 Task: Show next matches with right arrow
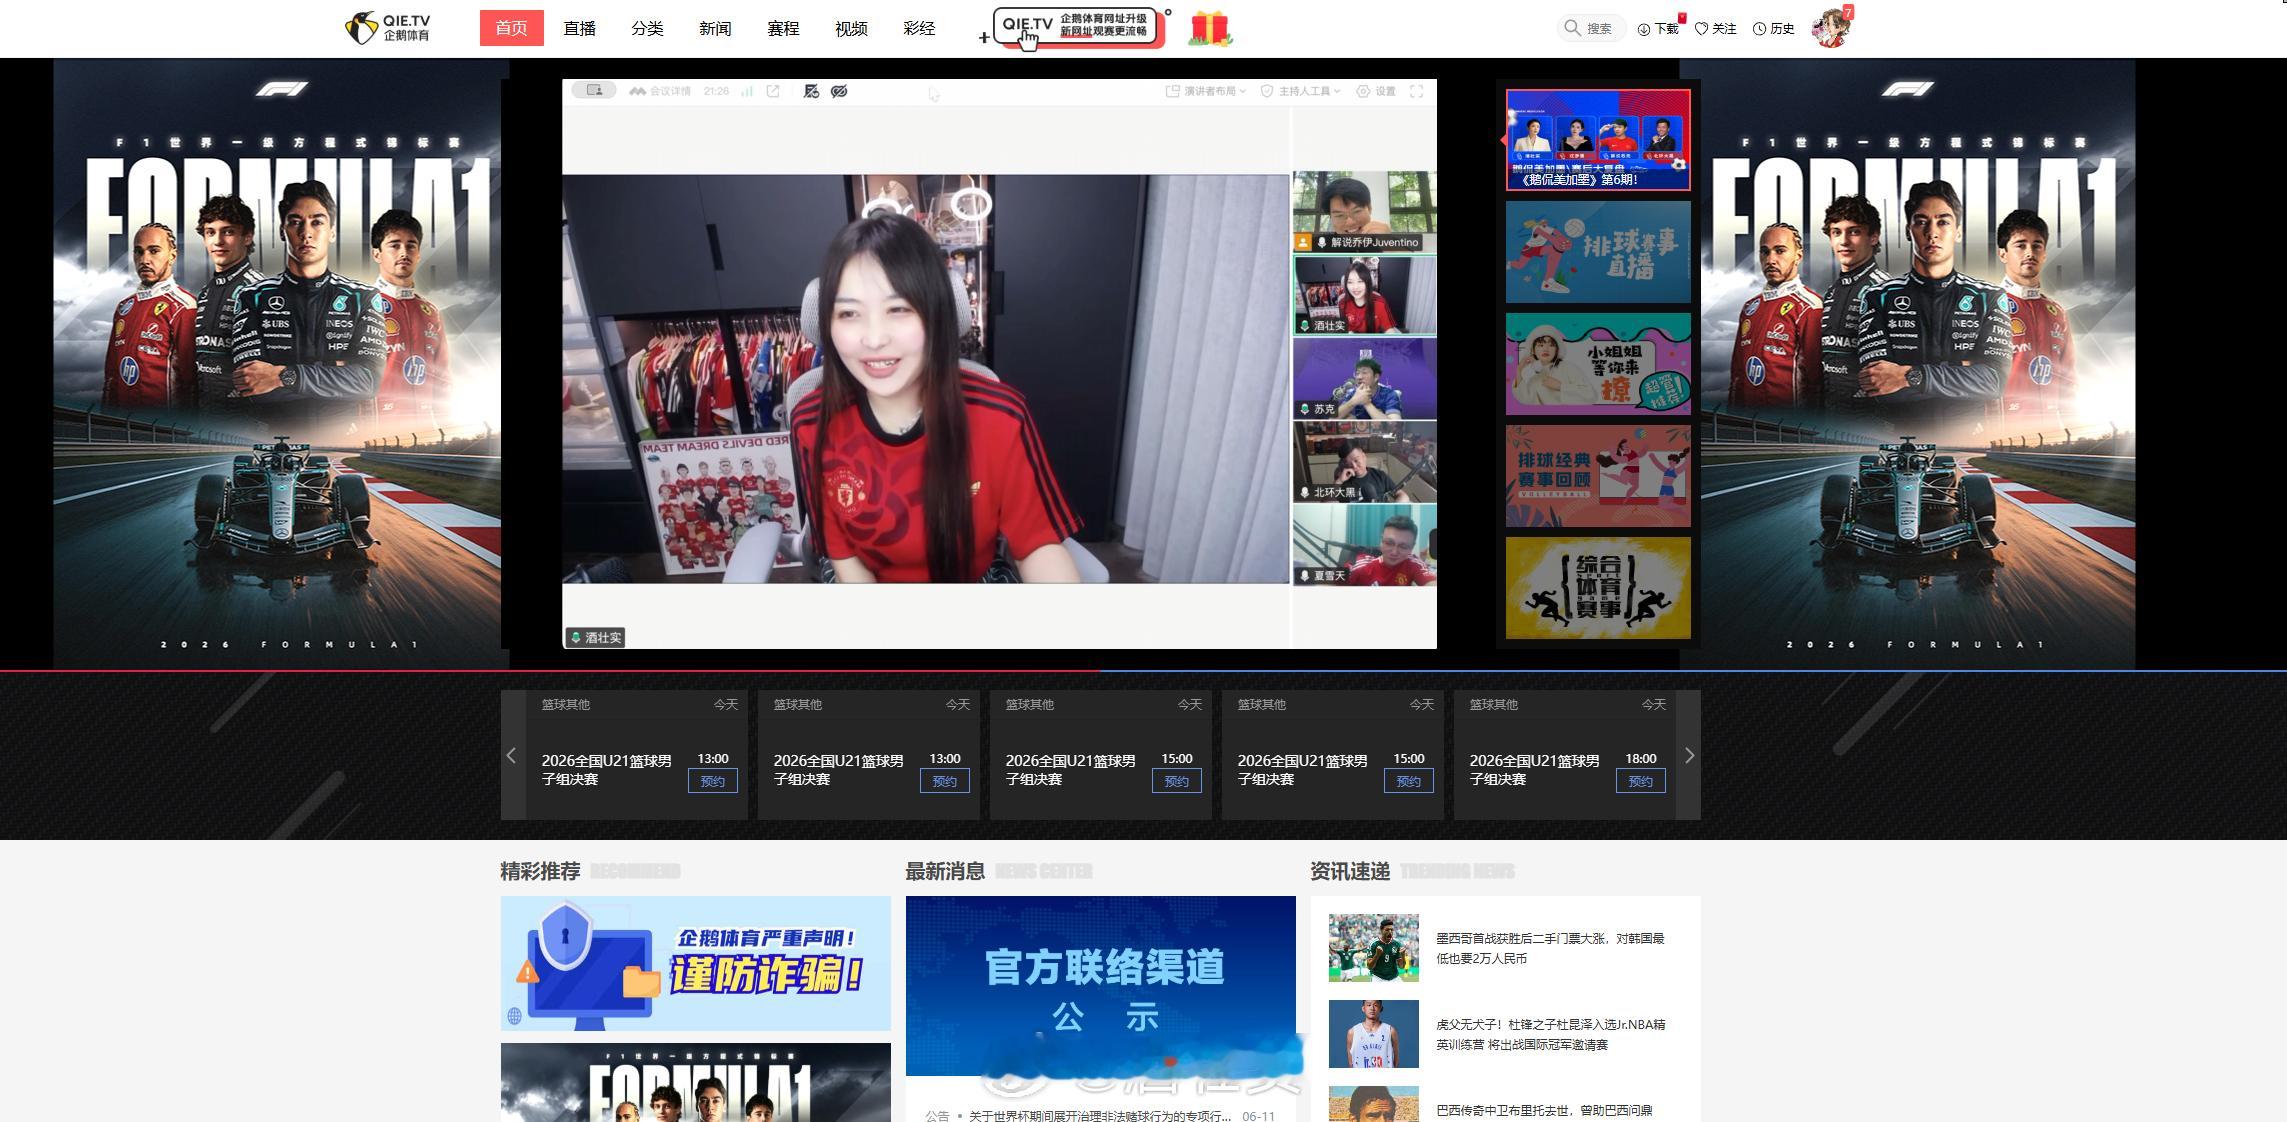coord(1689,755)
